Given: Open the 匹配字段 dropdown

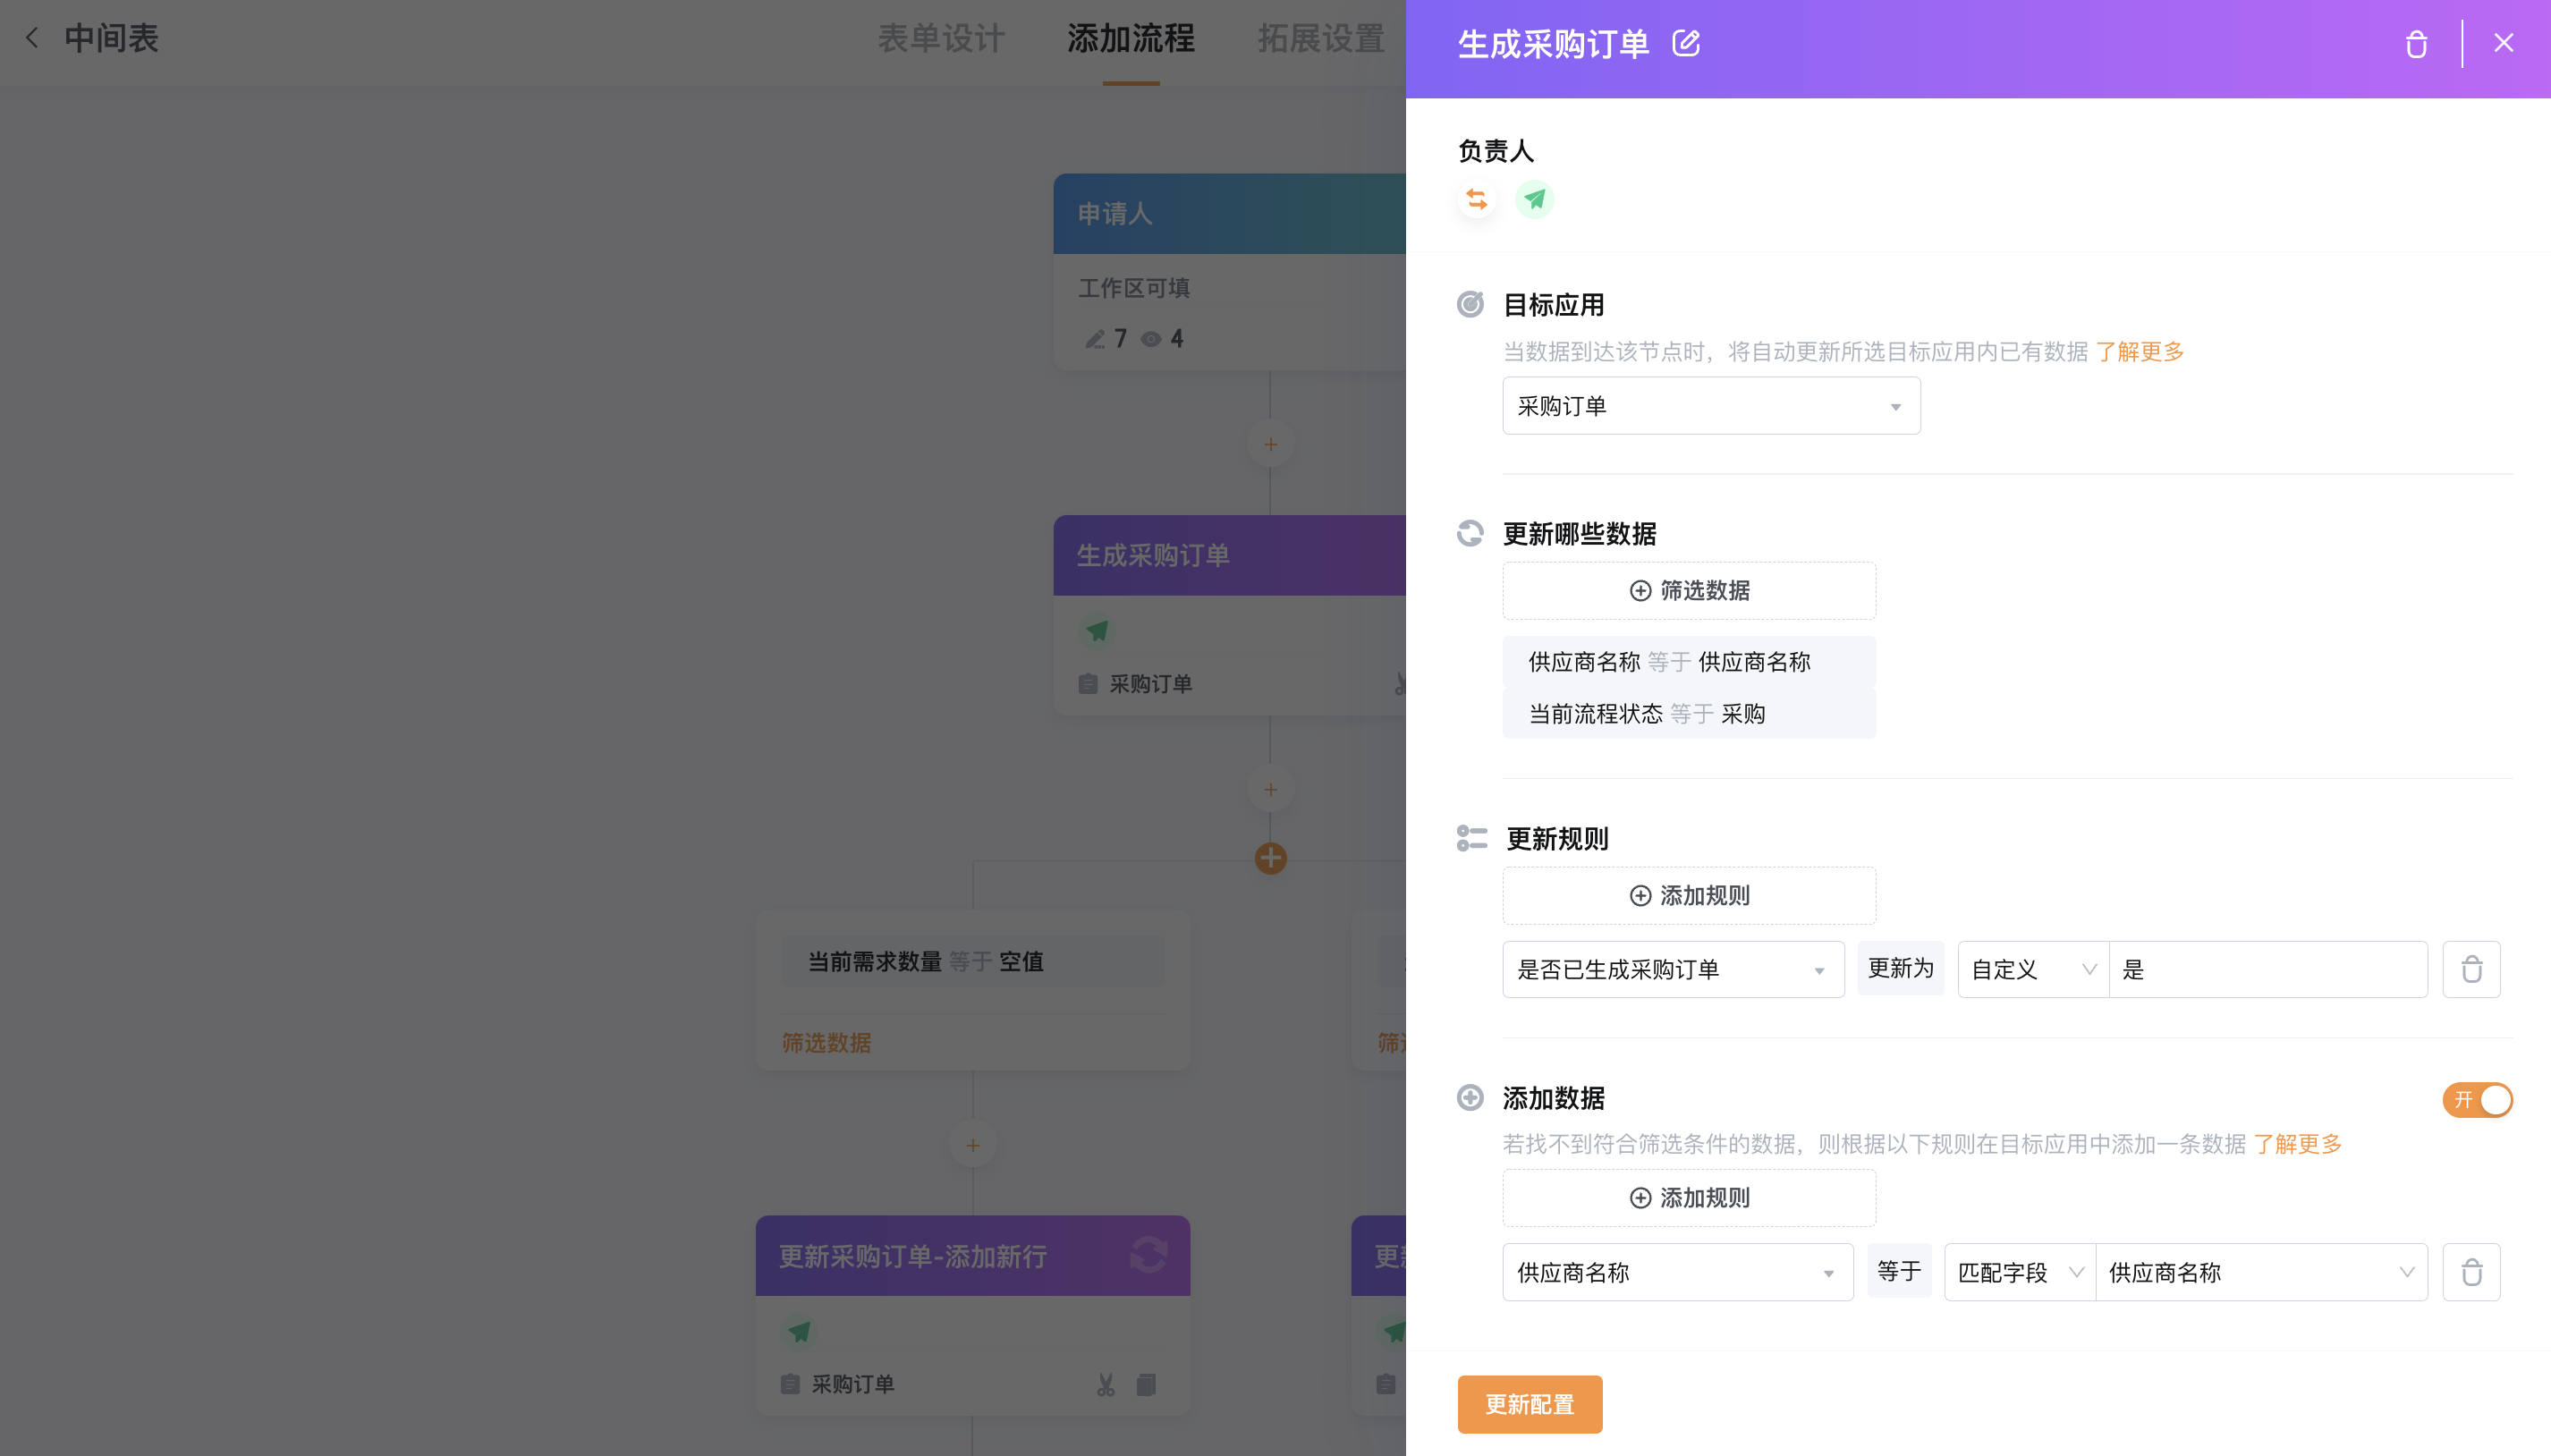Looking at the screenshot, I should click(2019, 1271).
